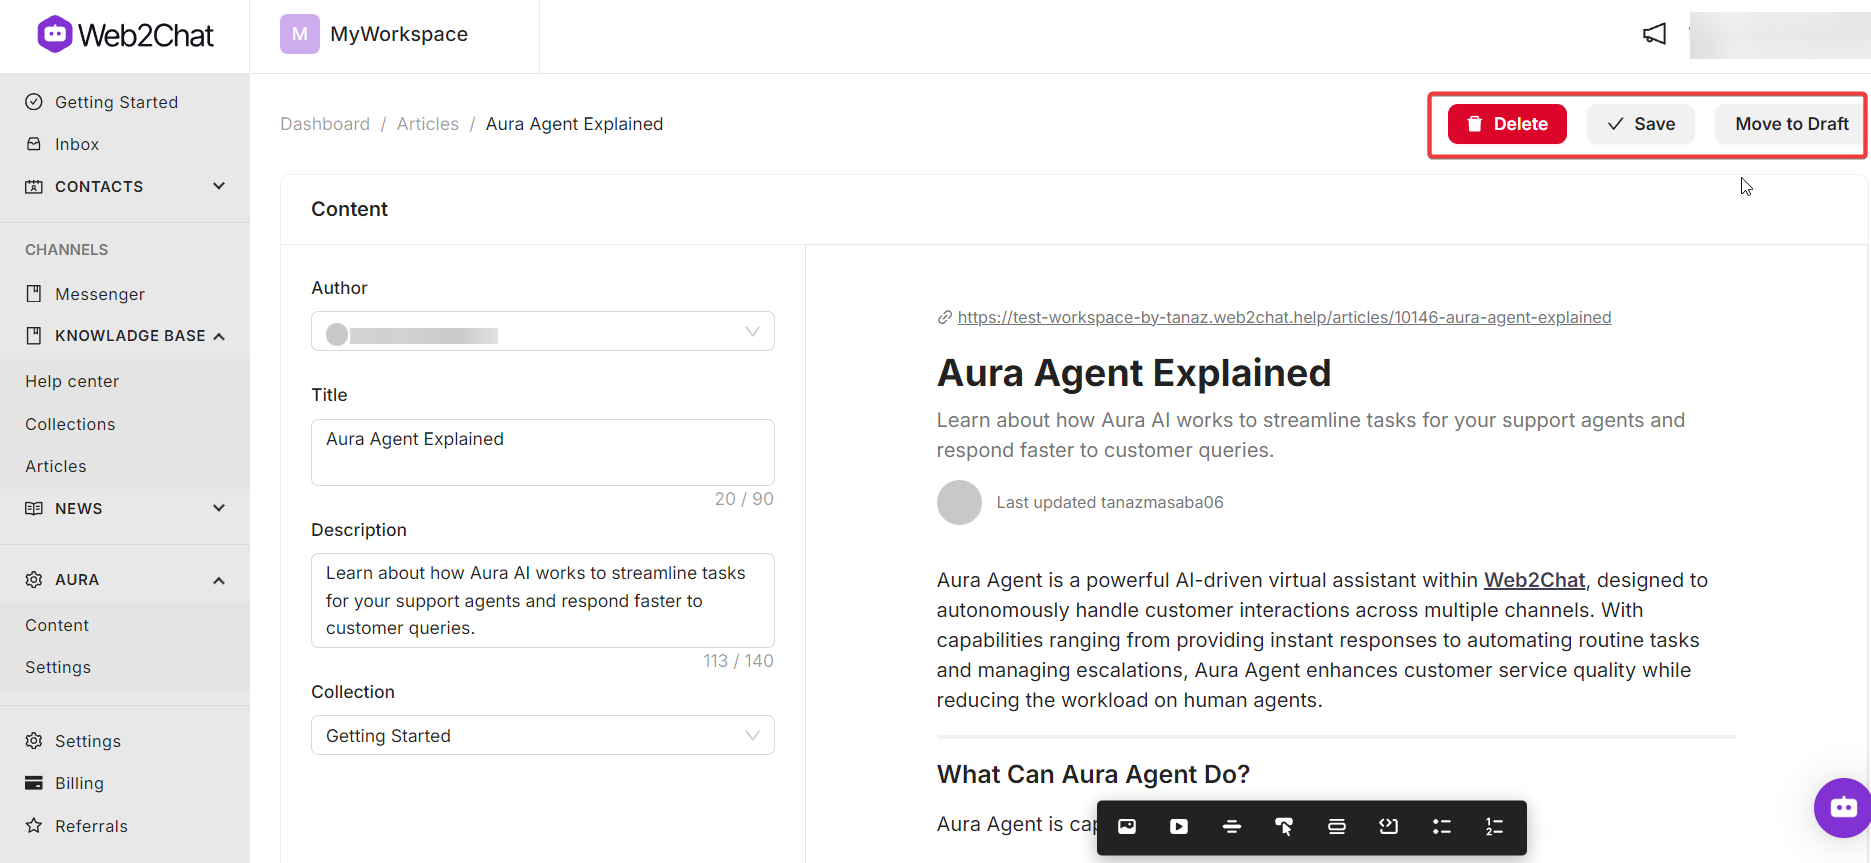1871x863 pixels.
Task: Collapse the KNOWLADGE BASE section chevron
Action: click(x=219, y=336)
